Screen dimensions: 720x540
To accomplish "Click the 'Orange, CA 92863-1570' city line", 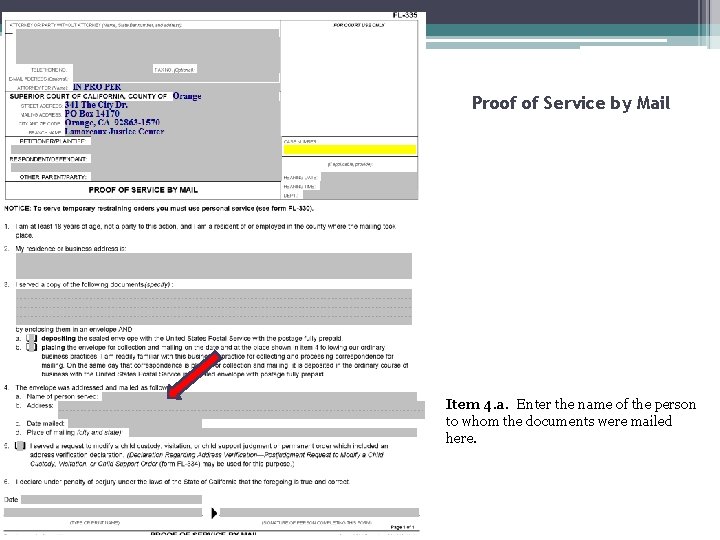I will point(112,123).
